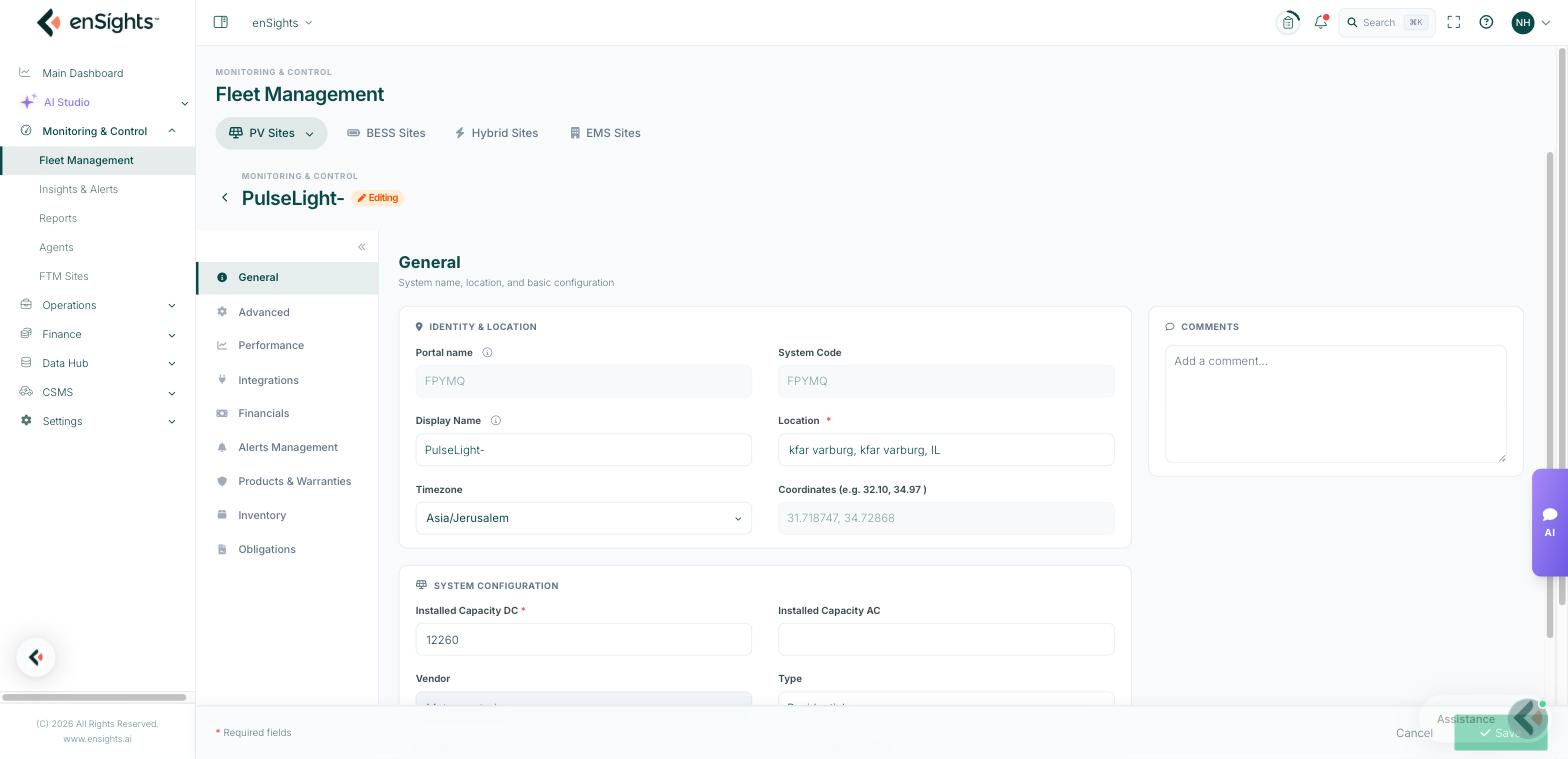The height and width of the screenshot is (759, 1568).
Task: Open the notifications bell
Action: point(1321,22)
